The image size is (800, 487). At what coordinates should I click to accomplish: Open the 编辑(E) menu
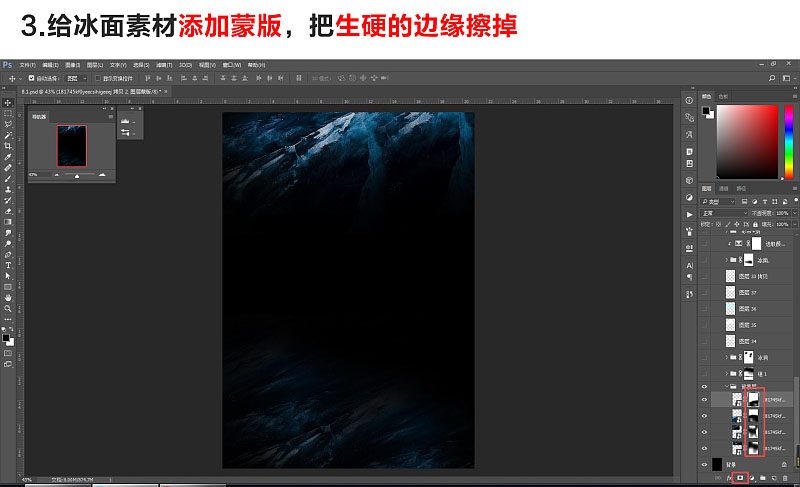(50, 65)
